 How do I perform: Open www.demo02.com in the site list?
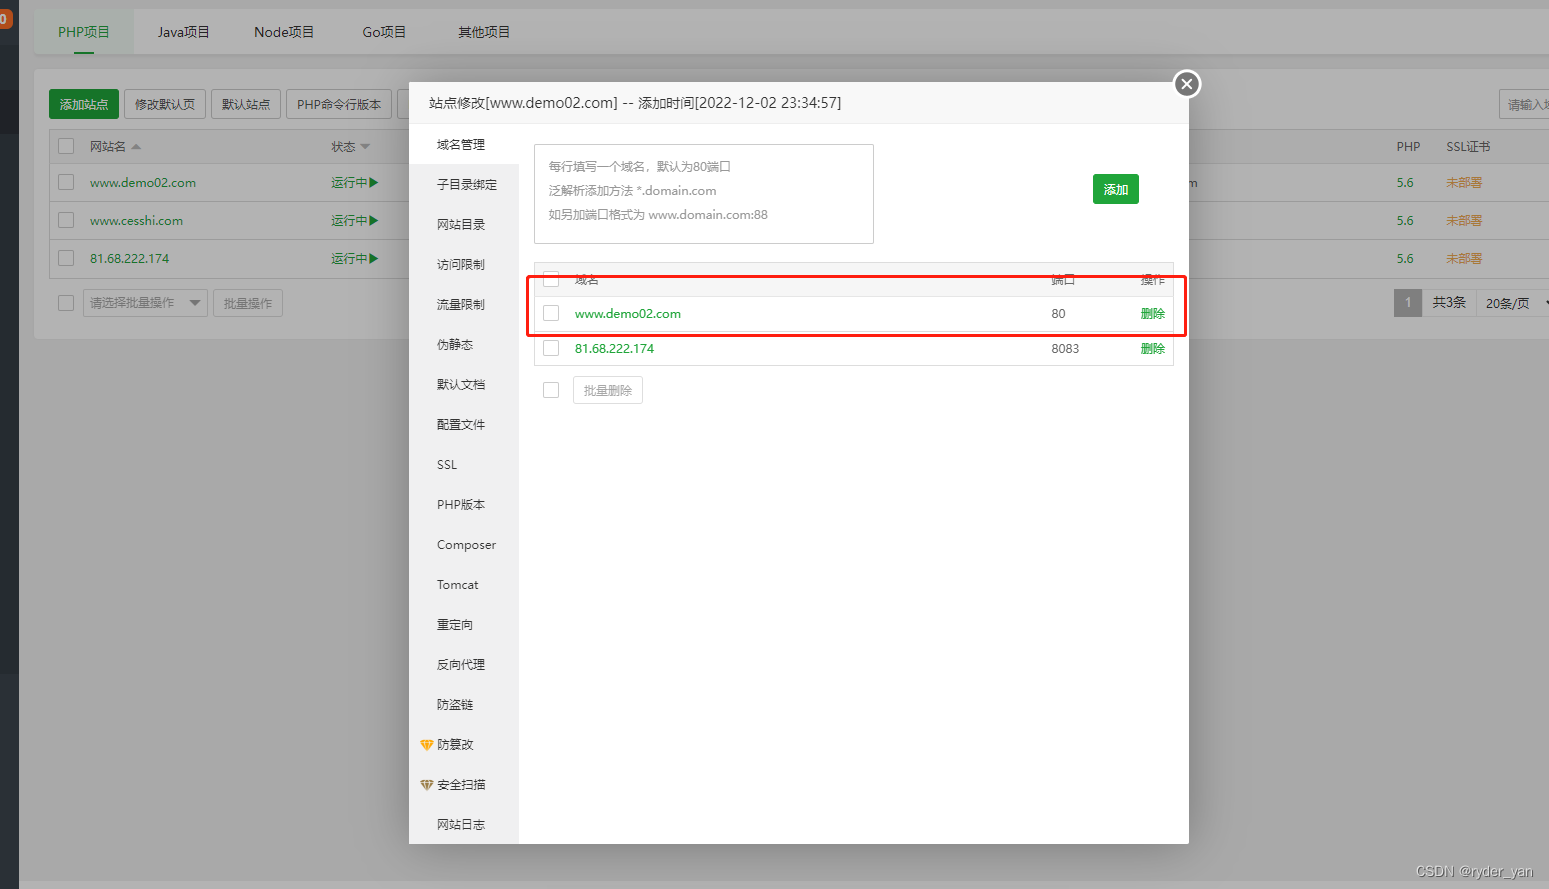coord(143,183)
